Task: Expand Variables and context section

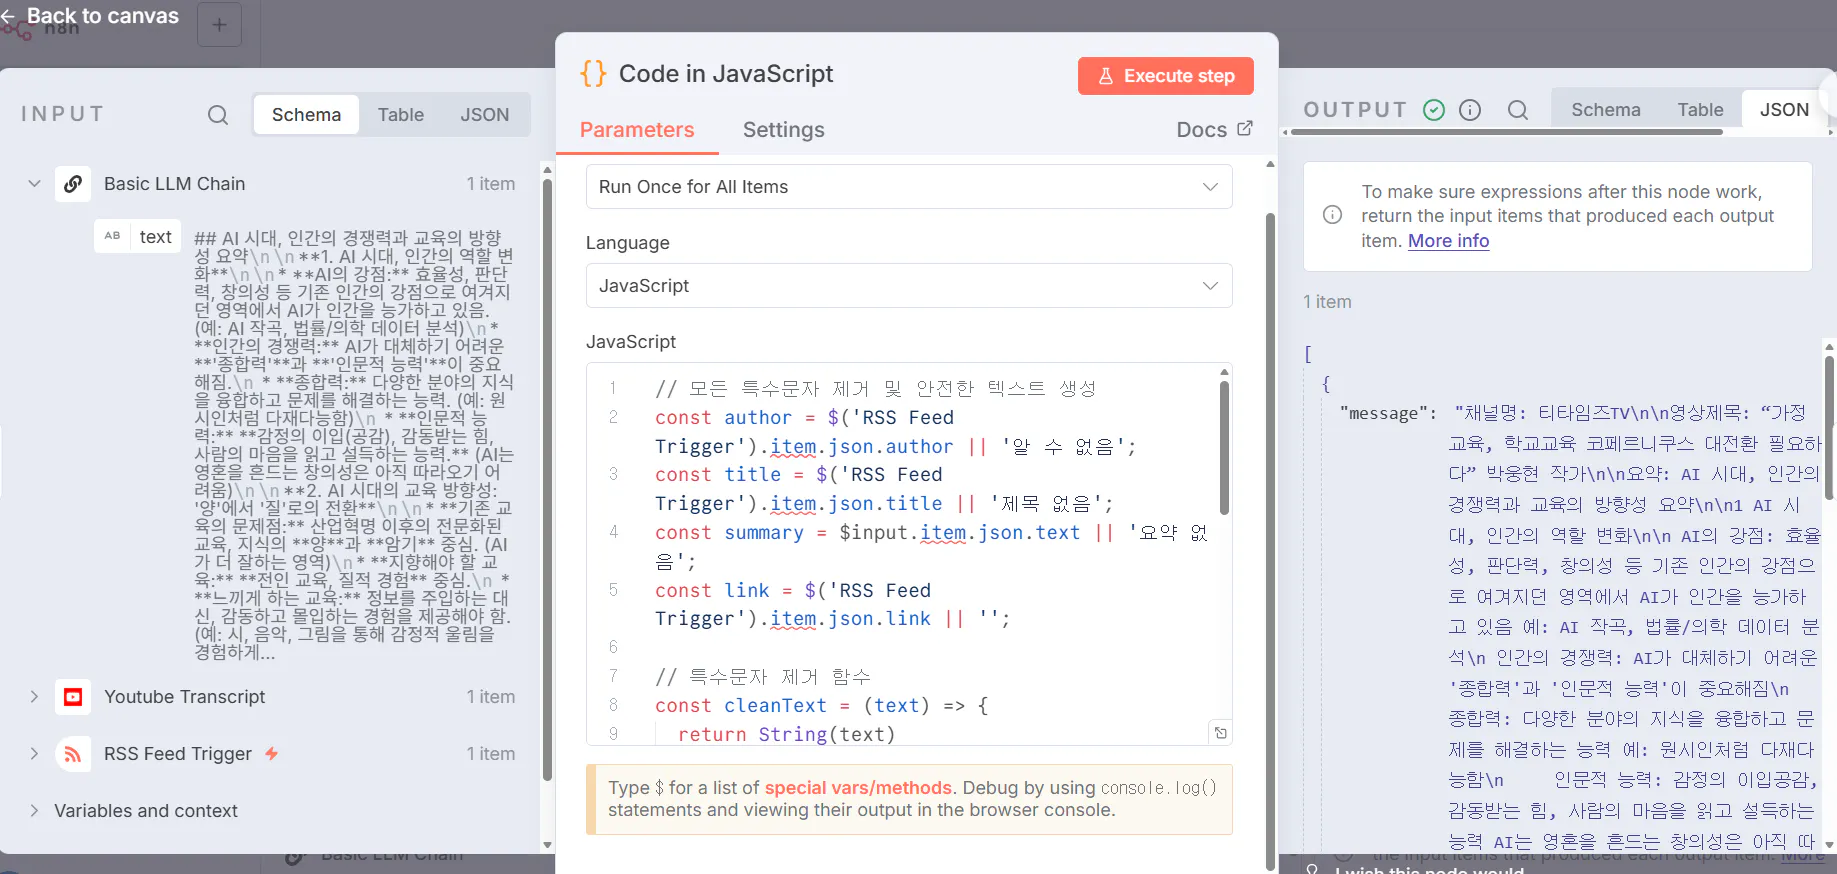Action: point(34,811)
